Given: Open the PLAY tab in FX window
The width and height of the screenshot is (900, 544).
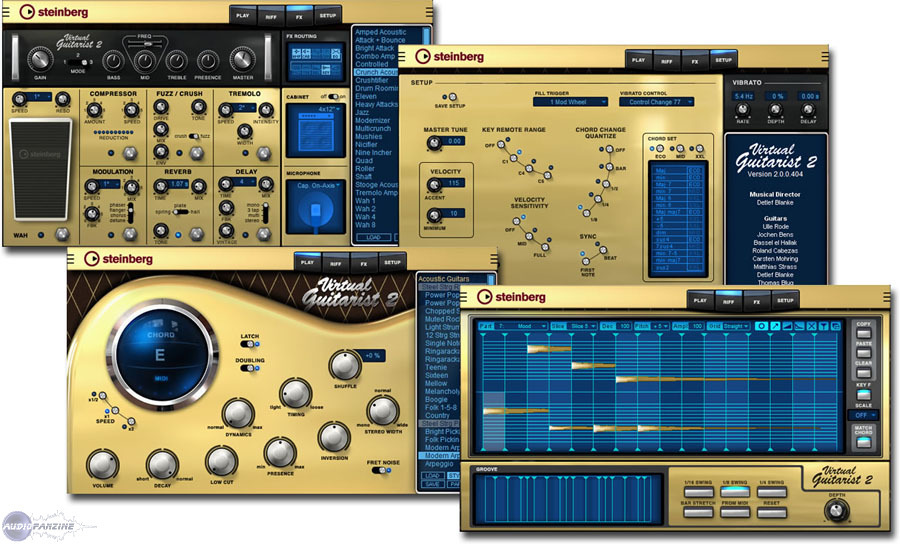Looking at the screenshot, I should tap(243, 15).
